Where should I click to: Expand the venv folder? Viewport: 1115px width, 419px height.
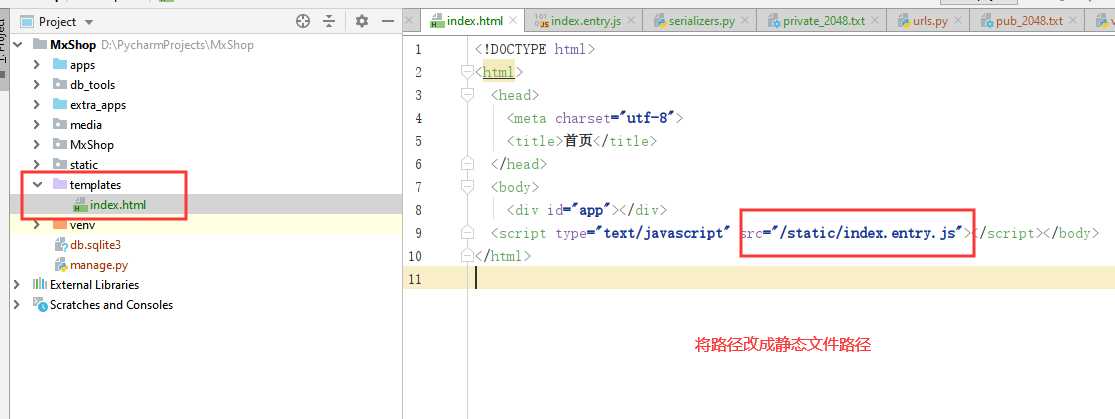pos(36,225)
